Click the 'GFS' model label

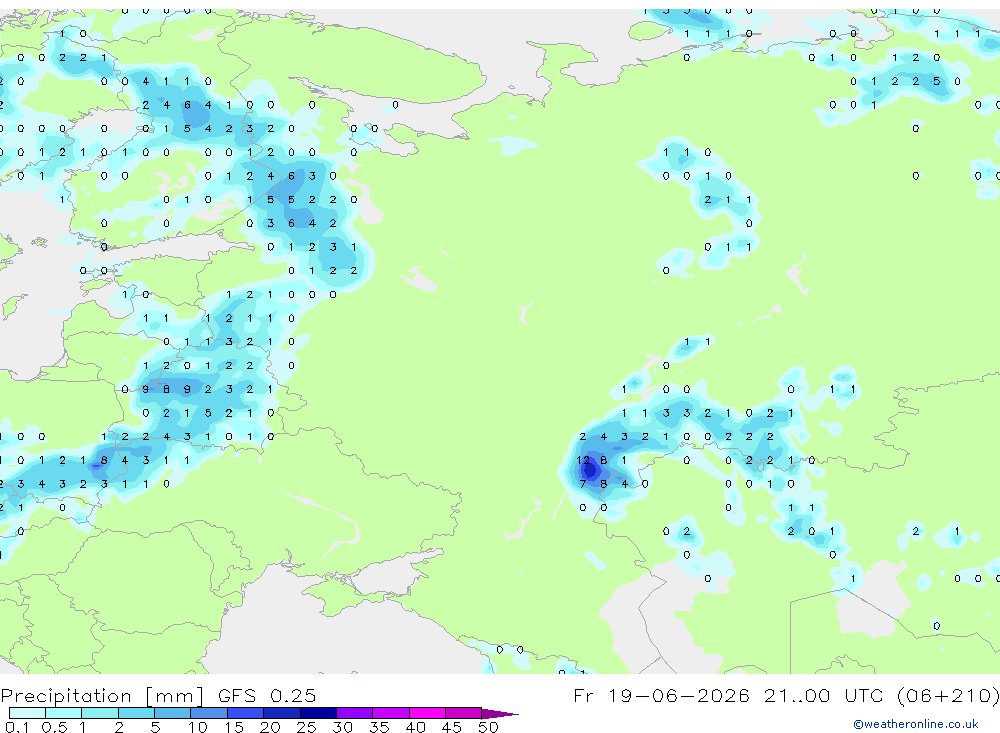(237, 695)
